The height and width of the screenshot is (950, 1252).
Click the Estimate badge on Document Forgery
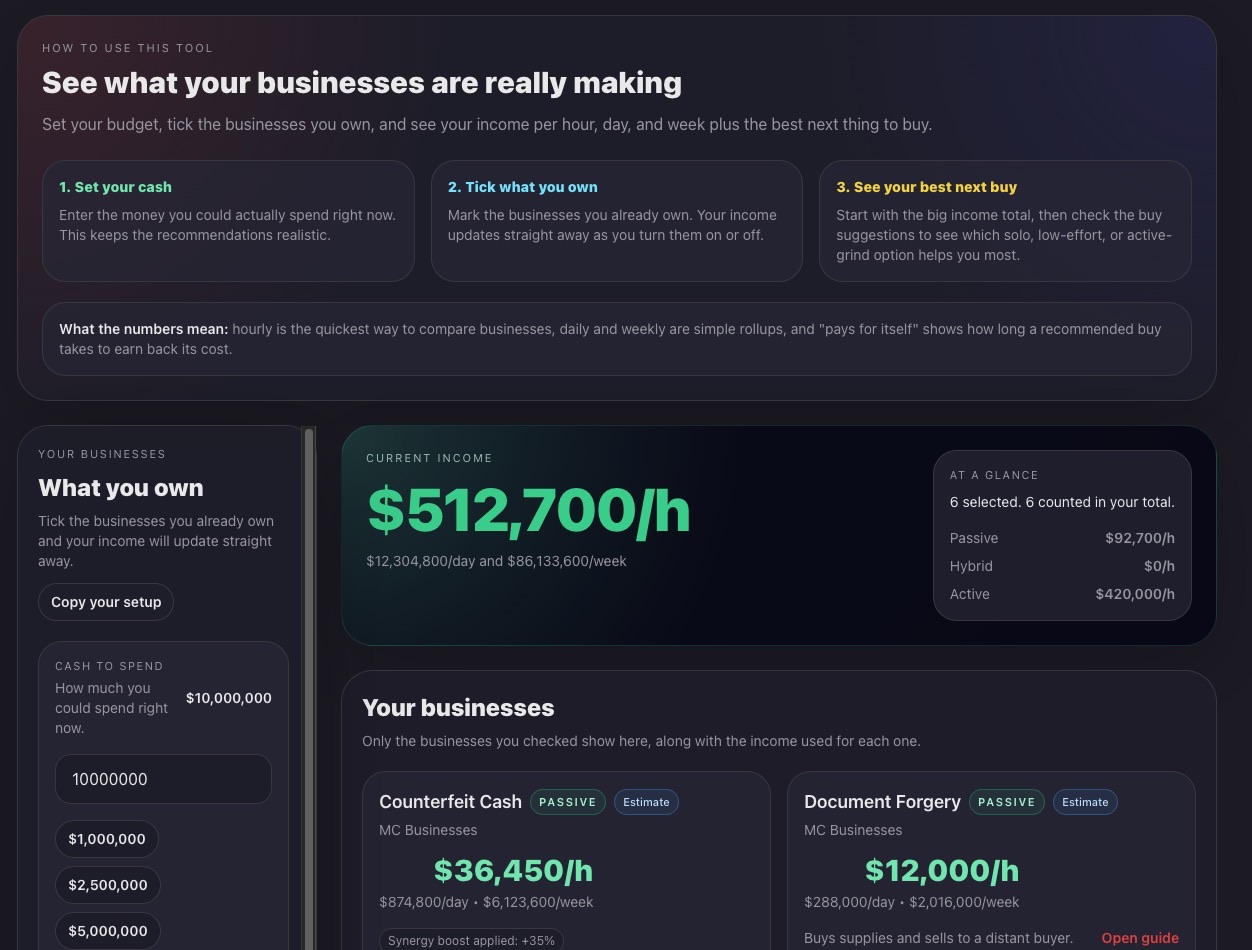(x=1084, y=802)
